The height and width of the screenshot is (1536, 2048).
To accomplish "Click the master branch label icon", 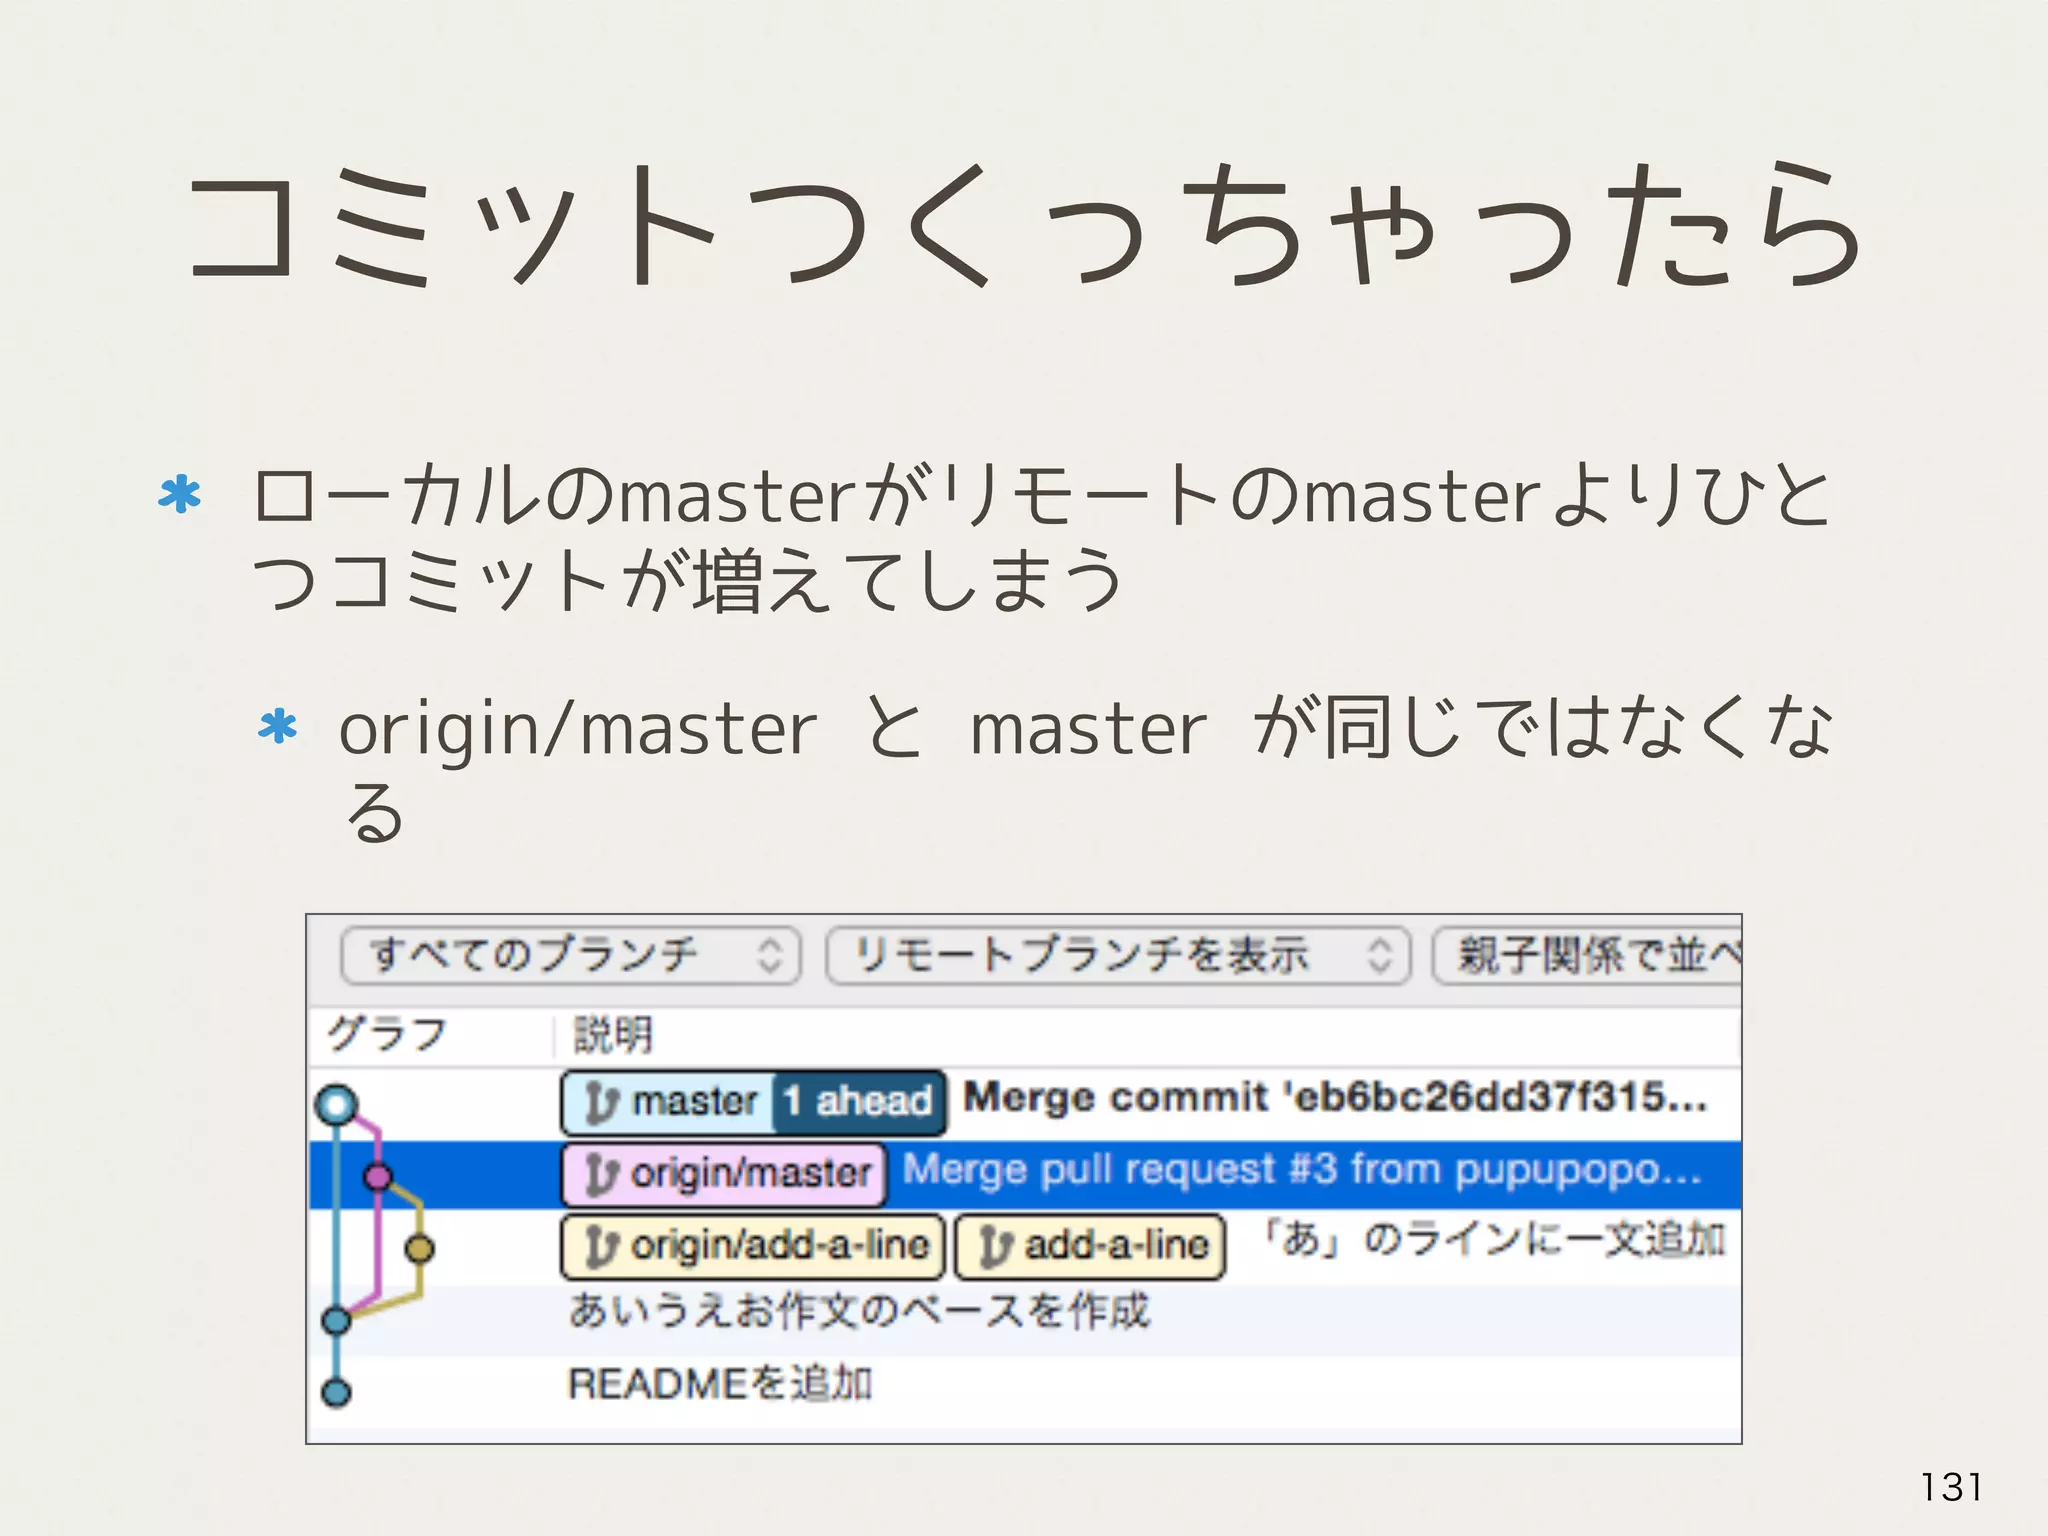I will point(600,1102).
